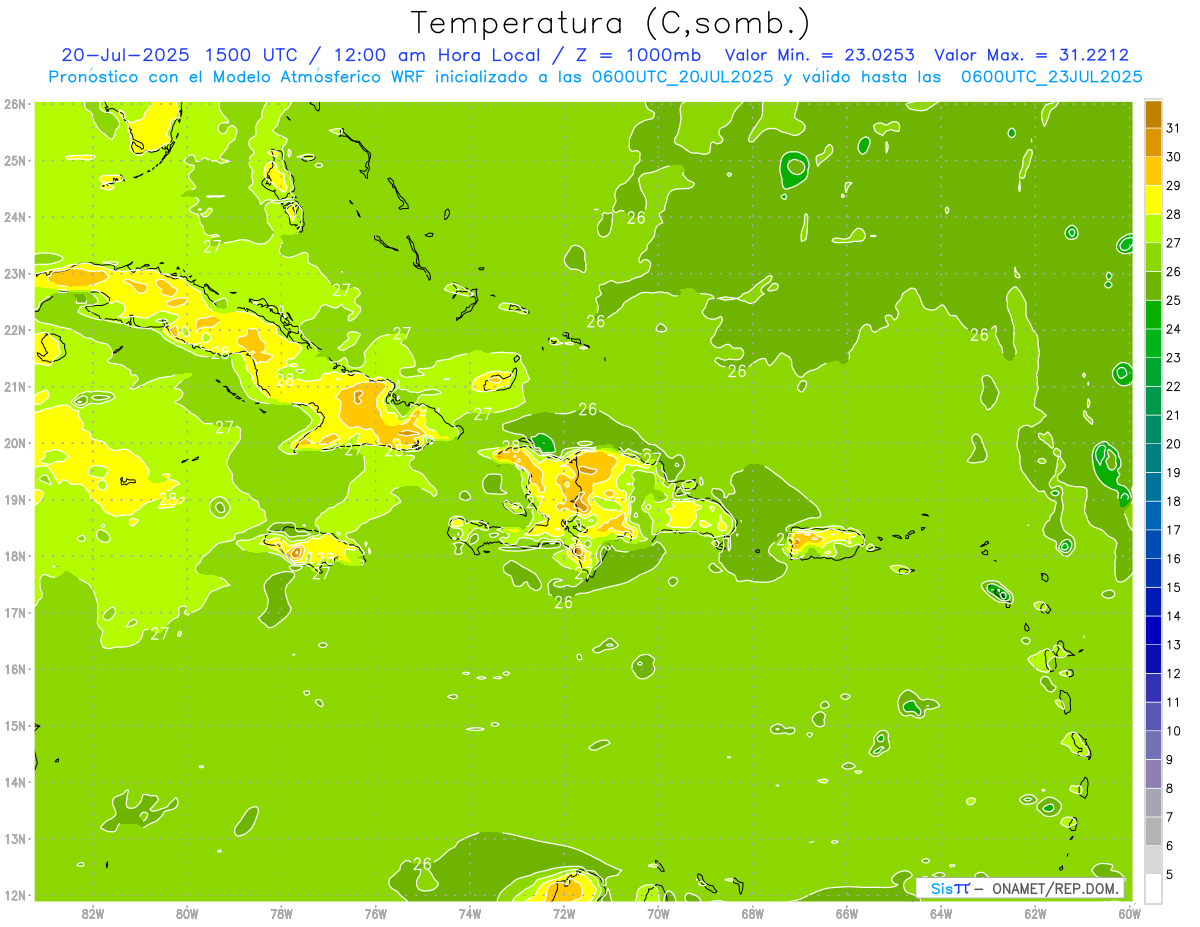The width and height of the screenshot is (1200, 927).
Task: Click the 22N latitude axis label
Action: tap(15, 330)
